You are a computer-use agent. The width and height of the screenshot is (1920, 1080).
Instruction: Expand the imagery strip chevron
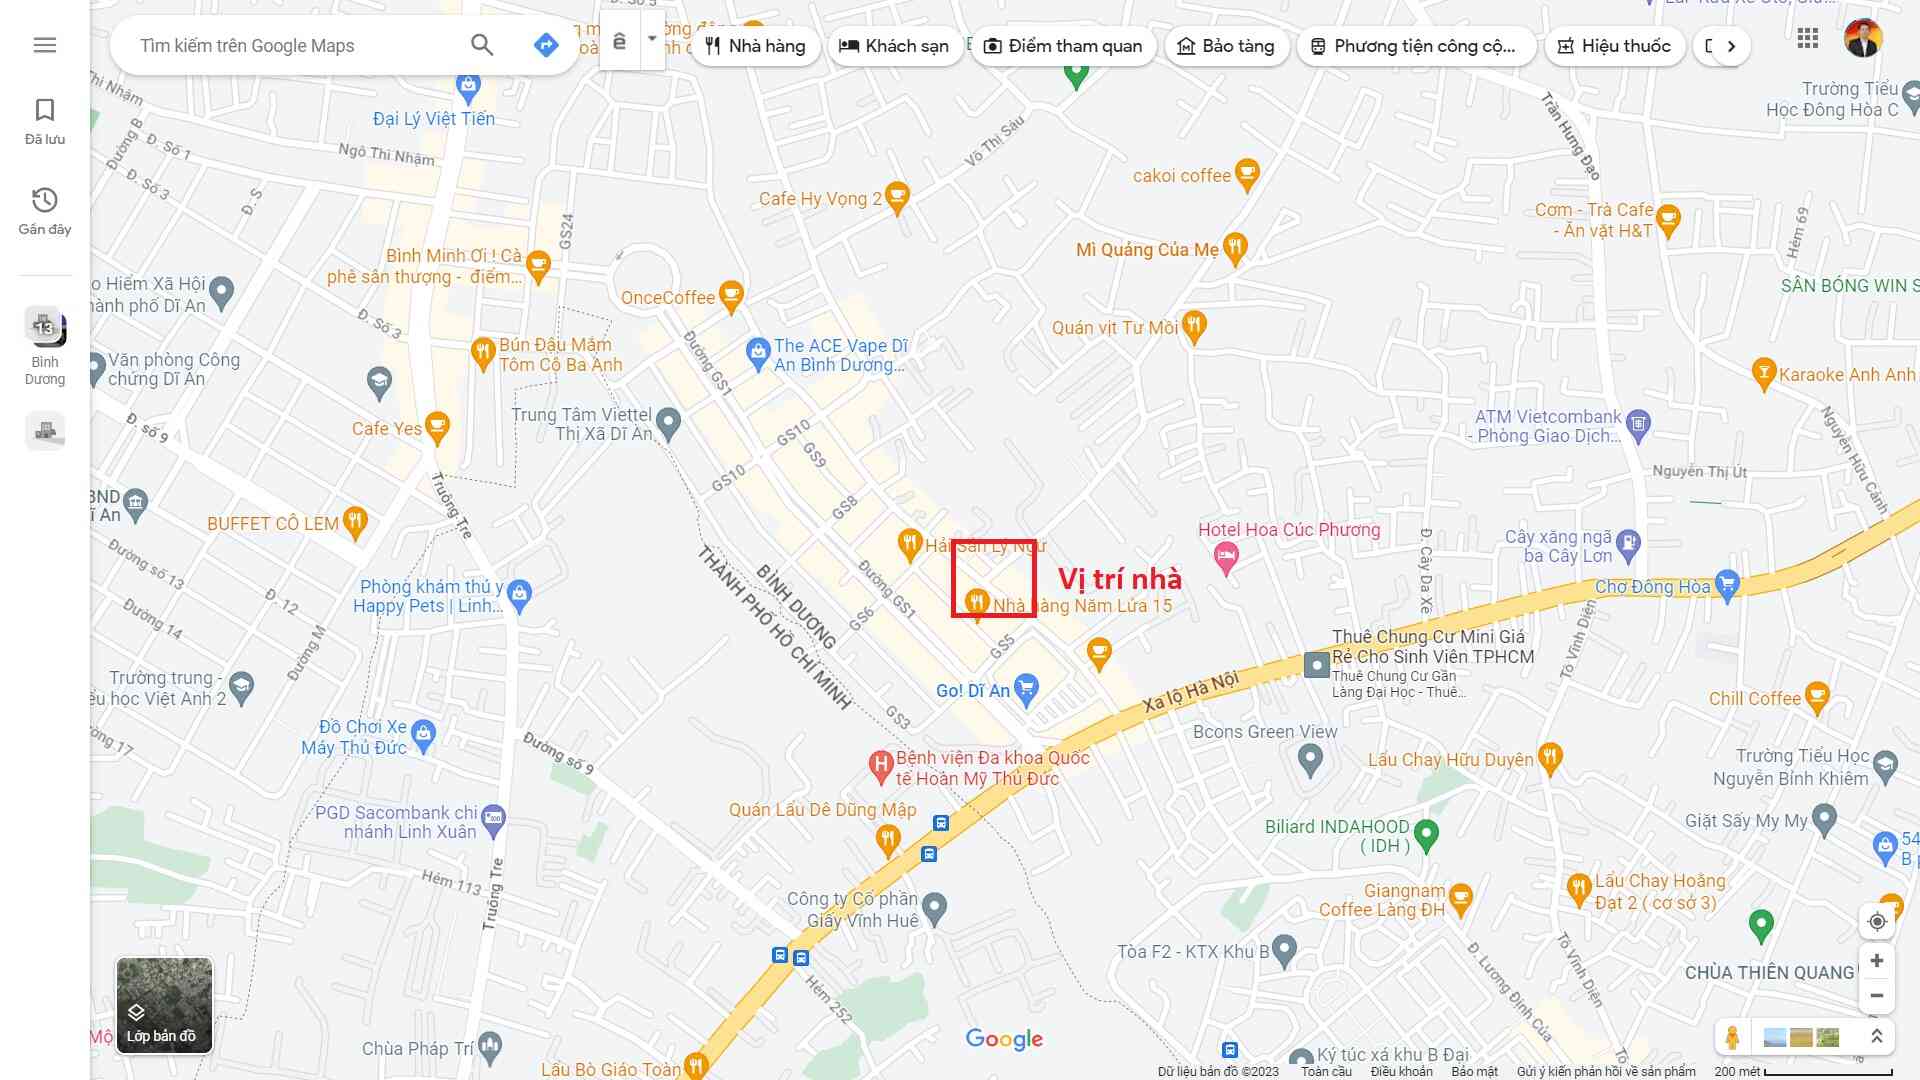pyautogui.click(x=1877, y=1037)
